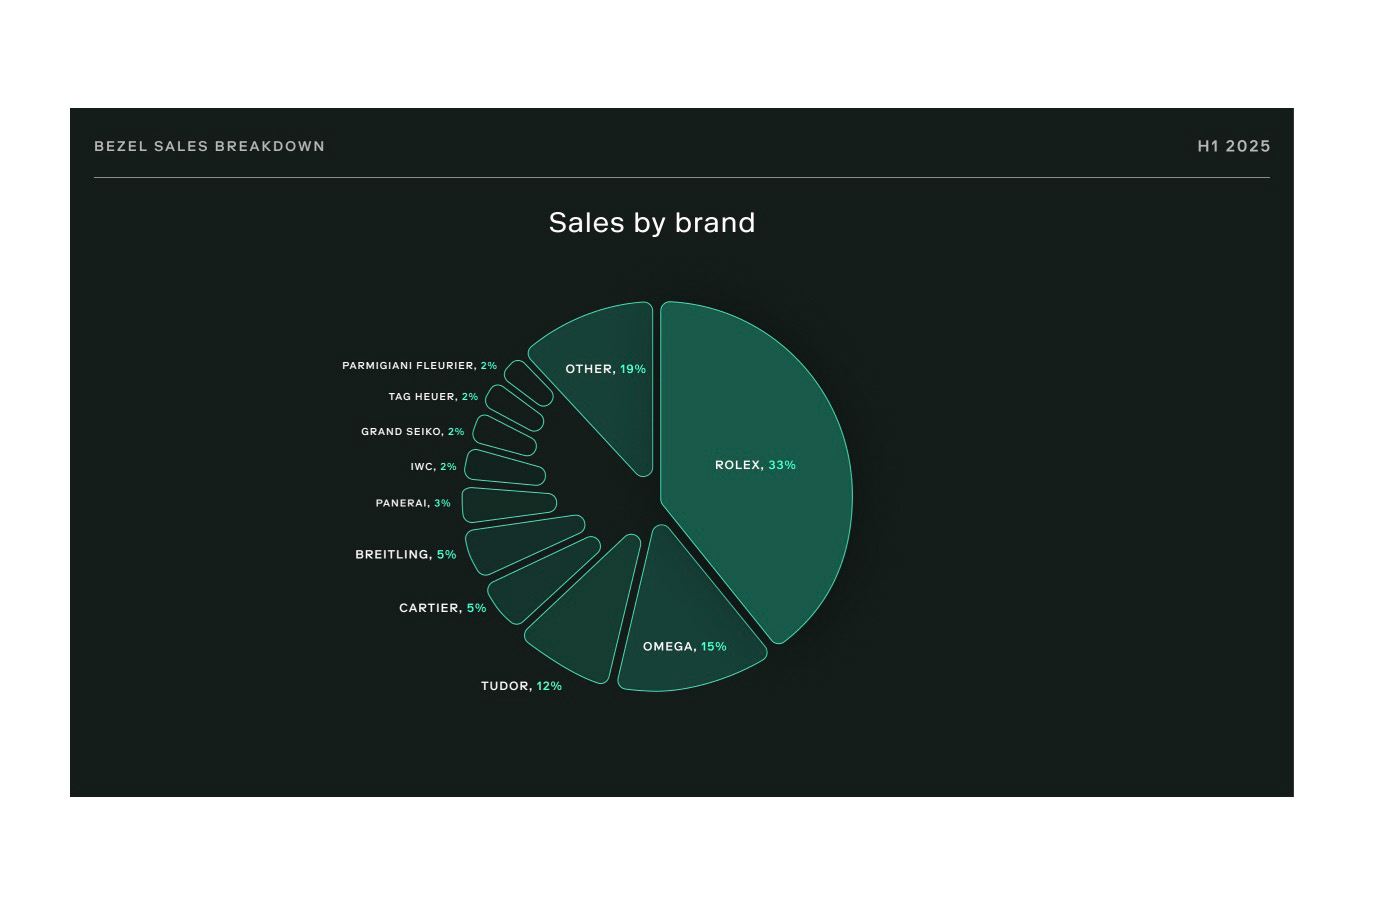Click the 'BEZEL SALES BREAKDOWN' header text
The image size is (1386, 924).
pyautogui.click(x=209, y=146)
